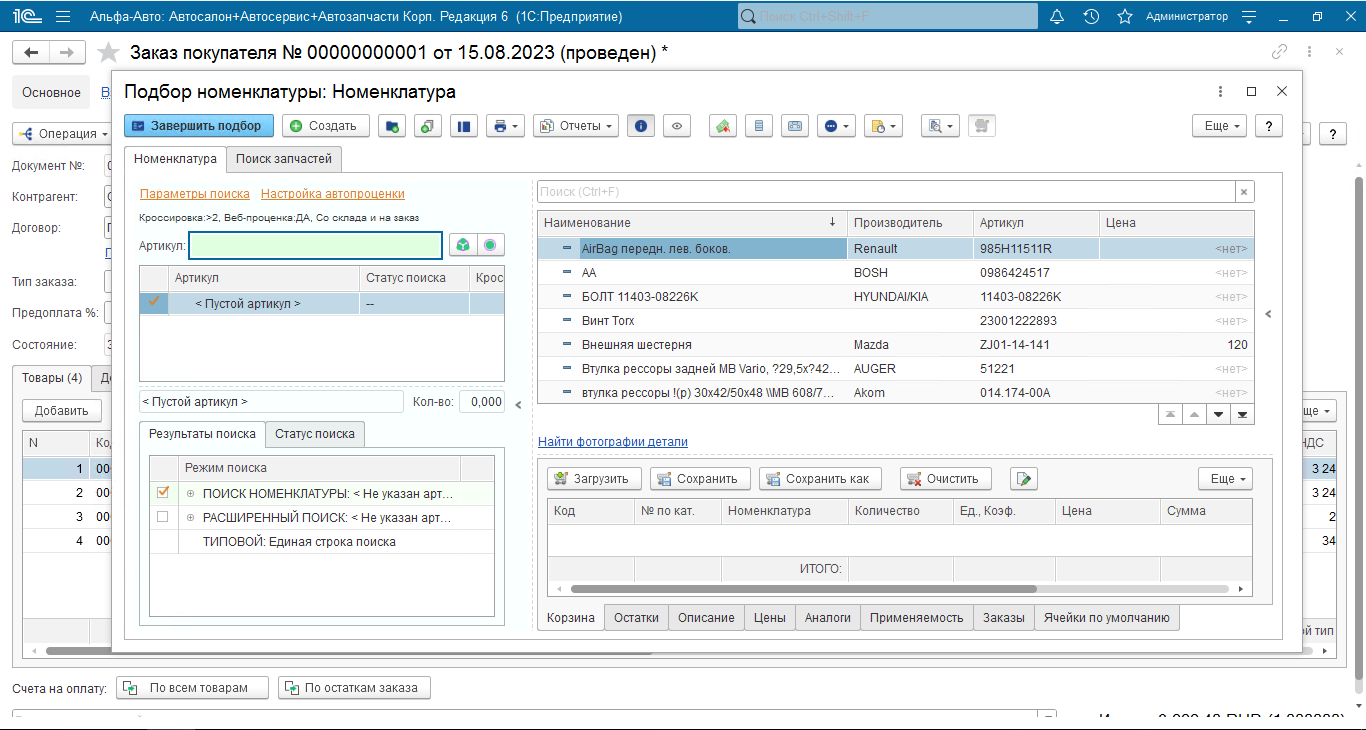Click the vertical scrollbar of the order window
The image size is (1366, 730).
[x=1359, y=430]
